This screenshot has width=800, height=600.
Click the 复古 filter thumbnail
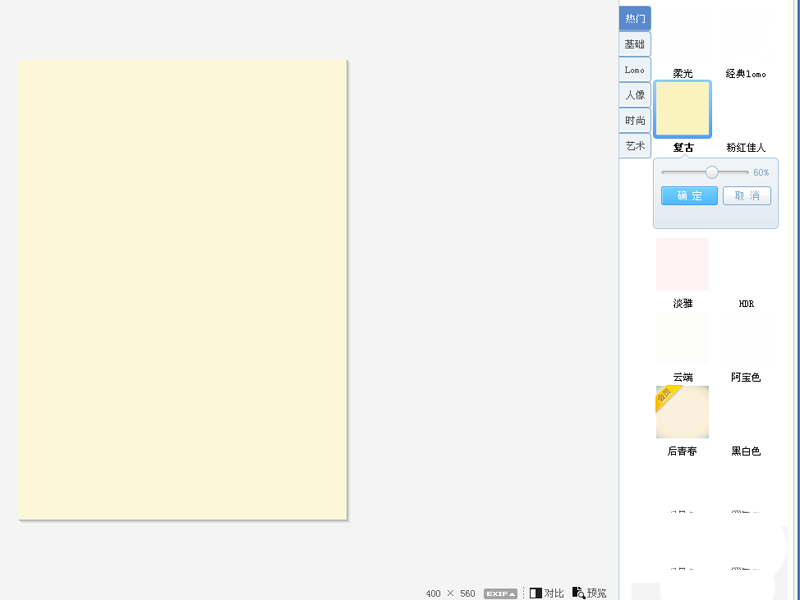[683, 109]
